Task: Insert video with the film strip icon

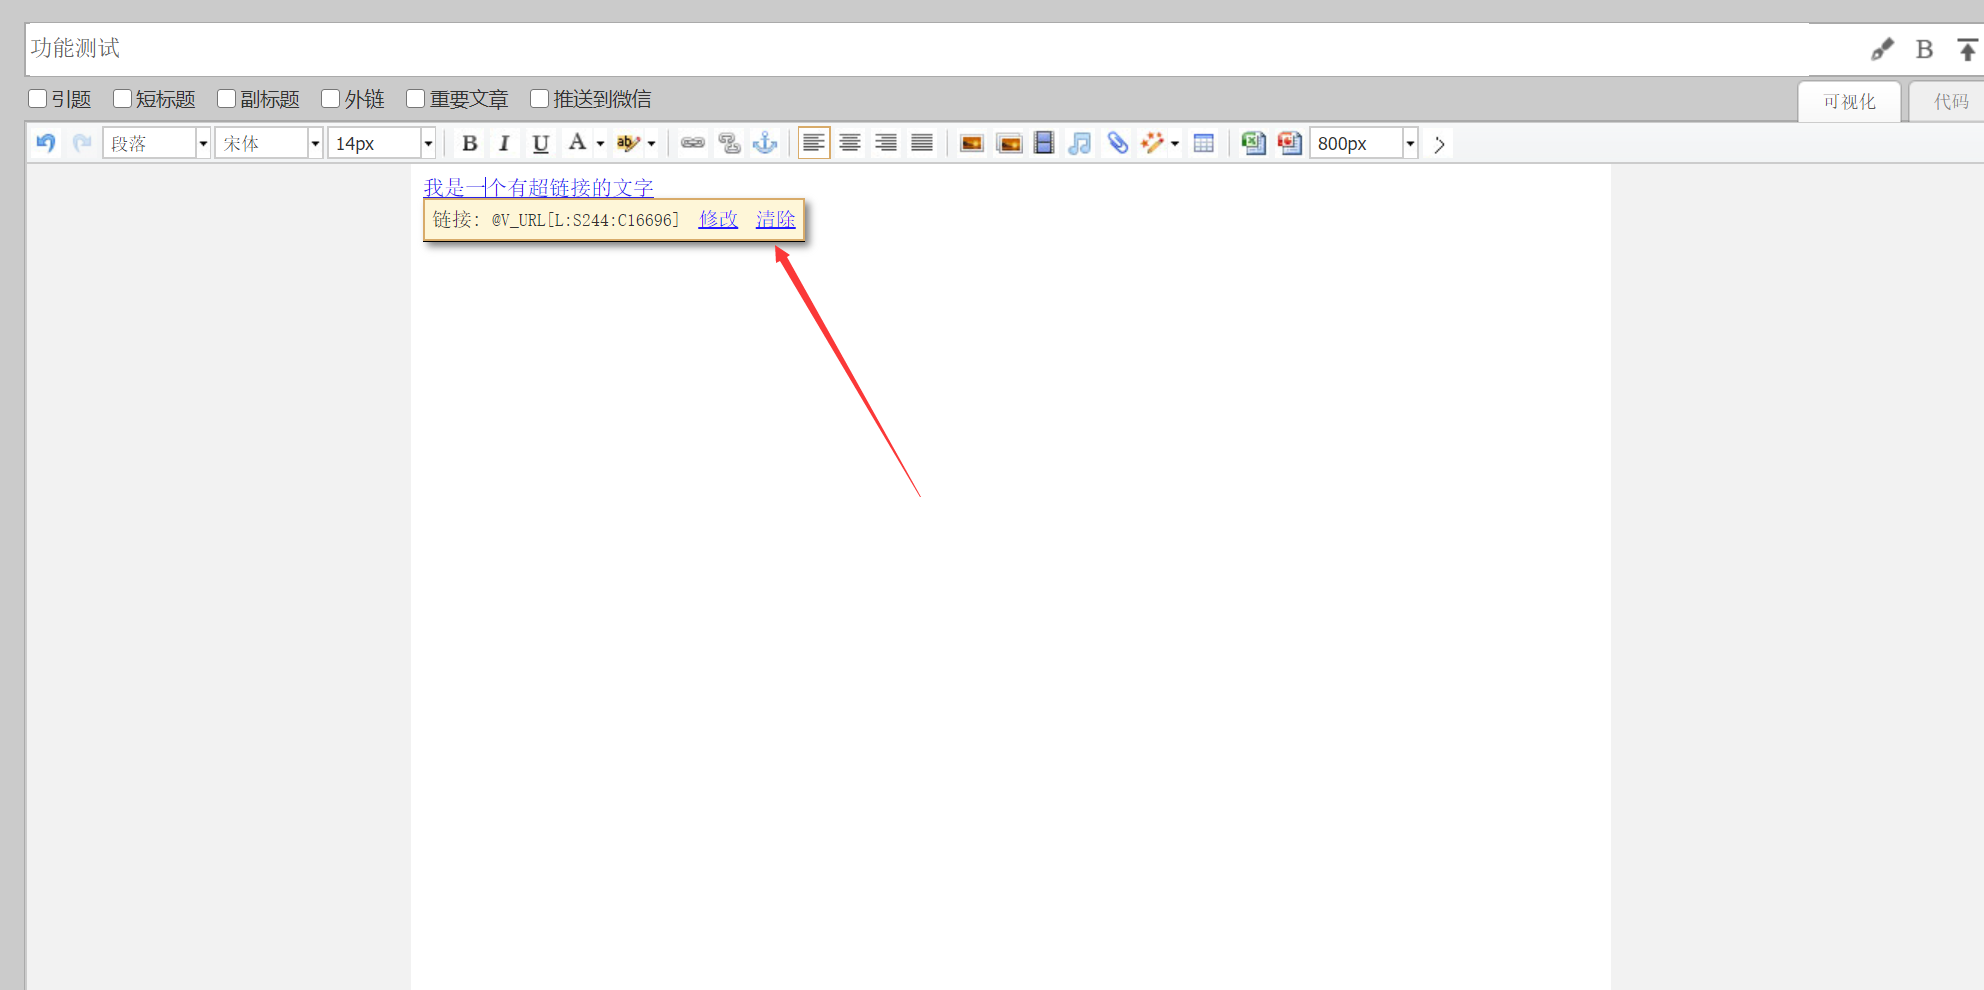Action: pyautogui.click(x=1044, y=143)
